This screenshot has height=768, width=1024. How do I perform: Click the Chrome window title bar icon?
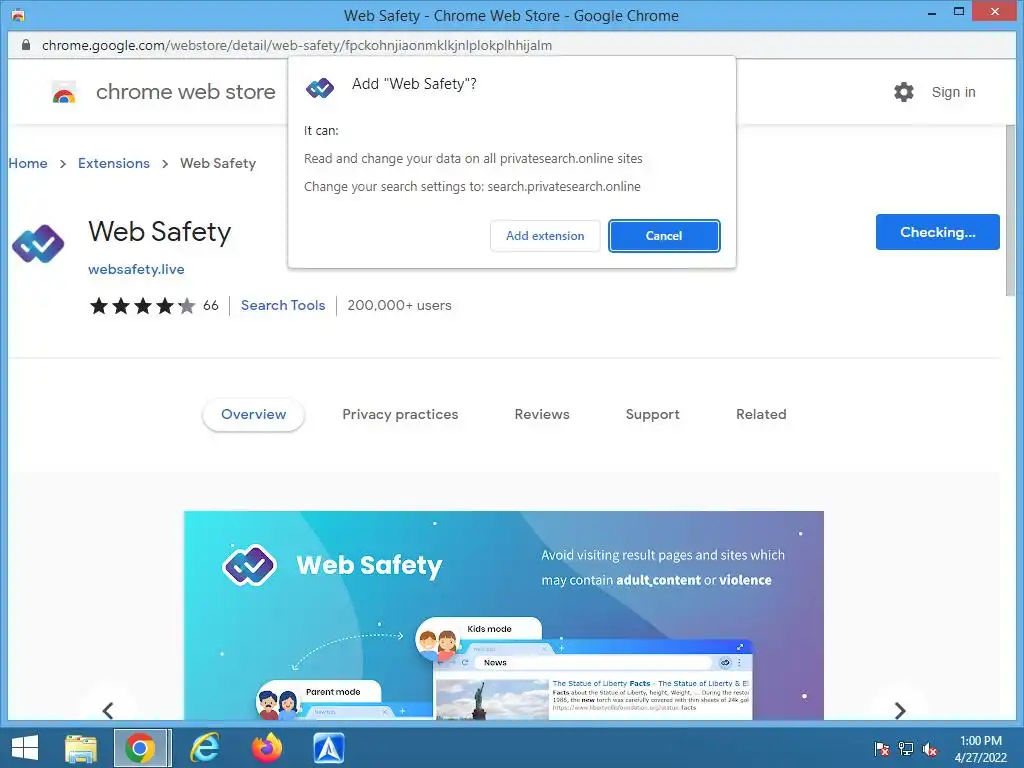(x=18, y=14)
